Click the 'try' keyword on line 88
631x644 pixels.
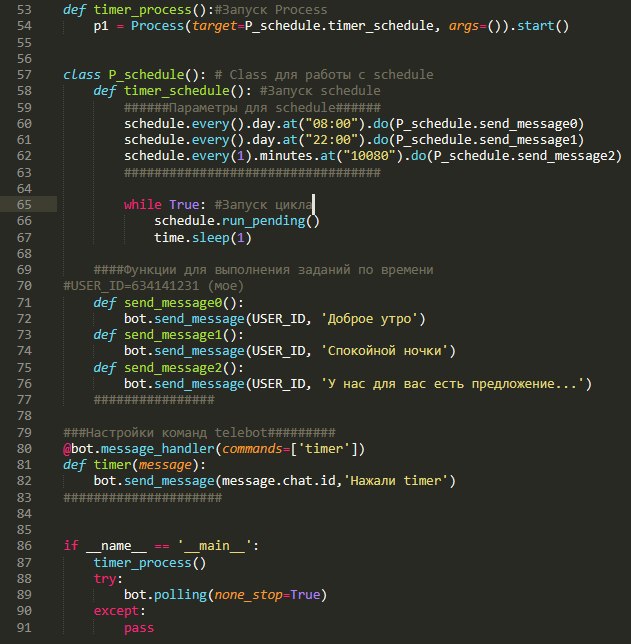click(x=105, y=579)
